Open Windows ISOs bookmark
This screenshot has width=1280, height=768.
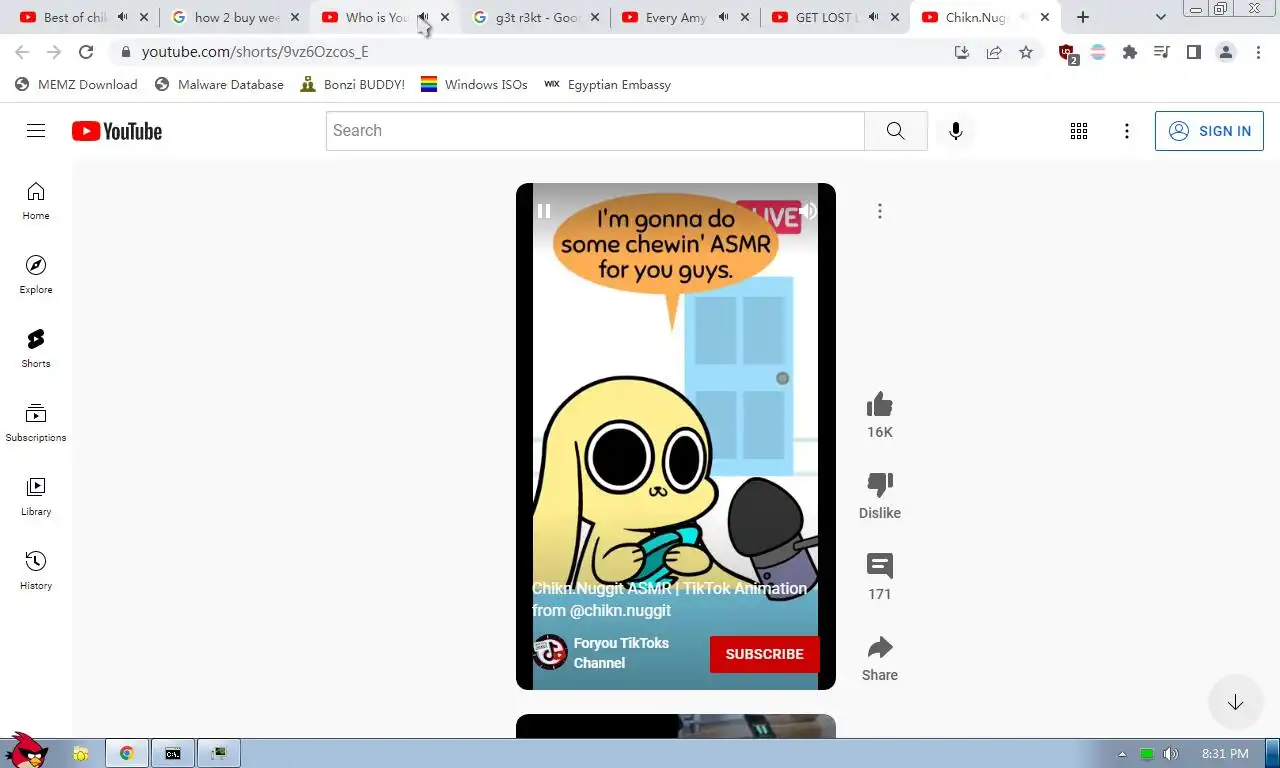click(x=474, y=85)
